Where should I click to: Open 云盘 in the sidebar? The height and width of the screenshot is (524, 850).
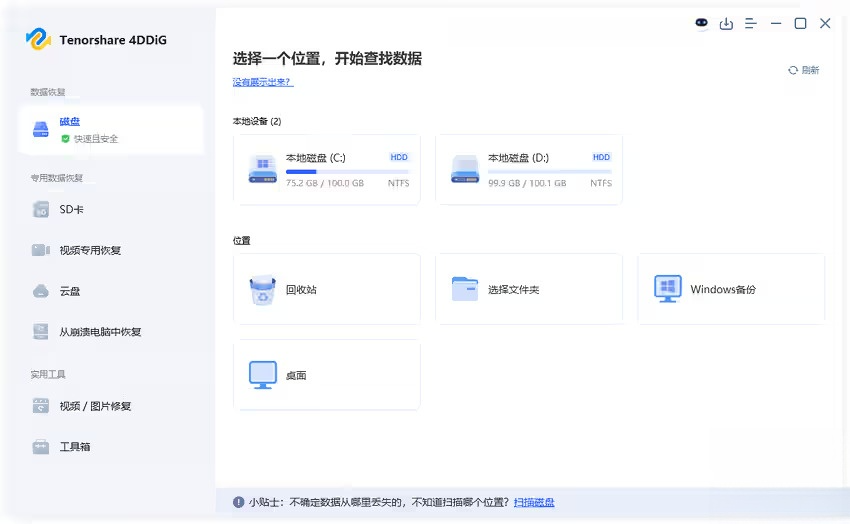tap(111, 291)
